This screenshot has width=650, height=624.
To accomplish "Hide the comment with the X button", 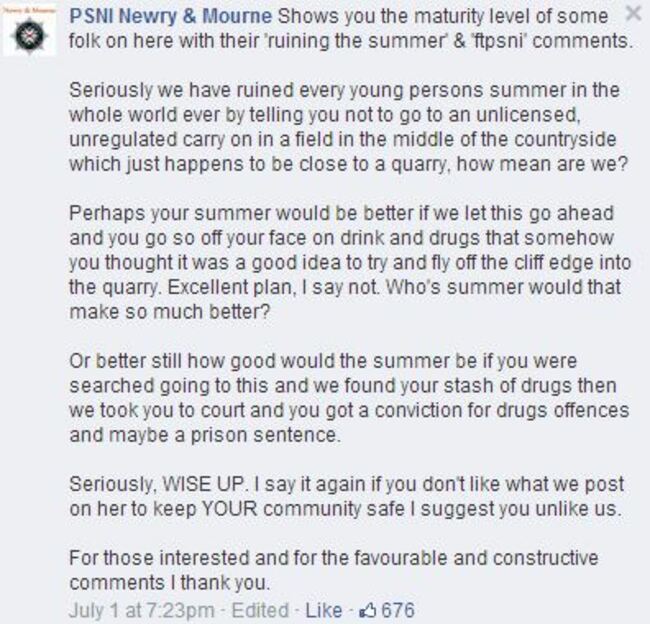I will (633, 14).
